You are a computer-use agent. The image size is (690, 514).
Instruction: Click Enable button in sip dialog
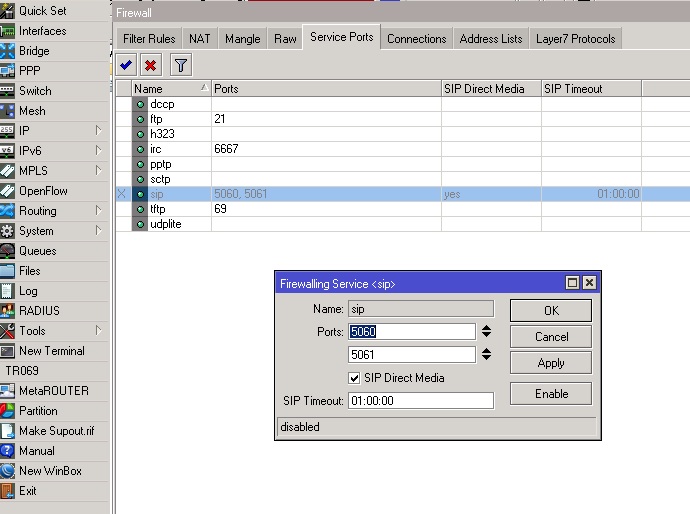(x=551, y=393)
